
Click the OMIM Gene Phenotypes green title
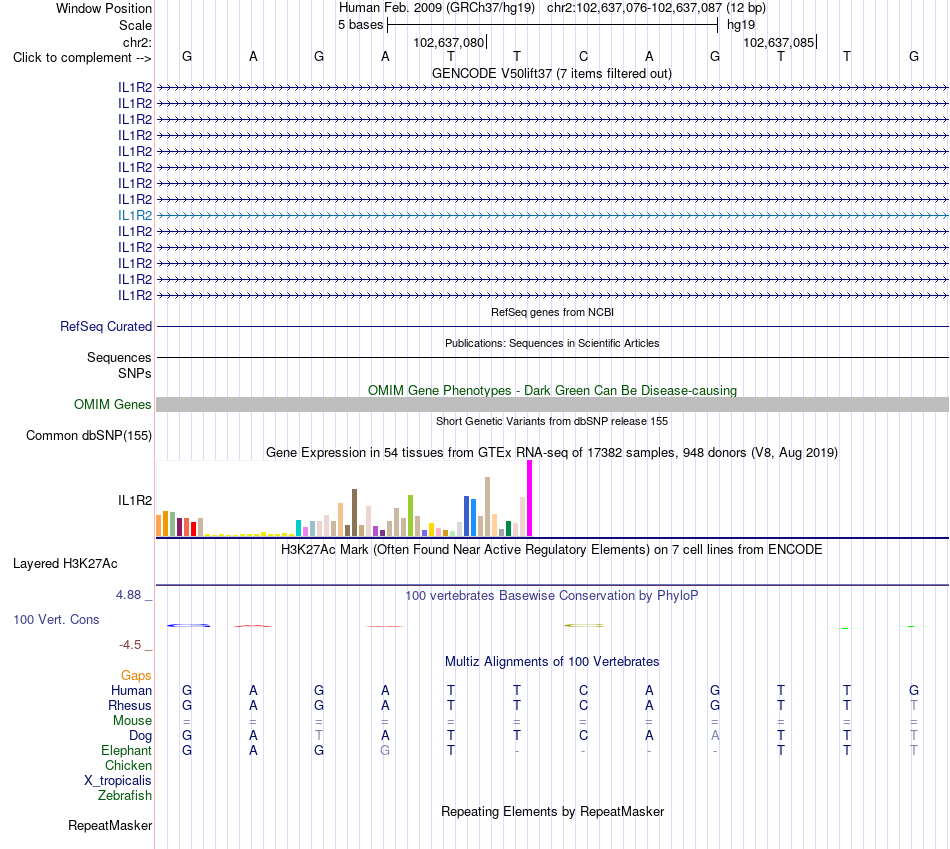point(552,390)
